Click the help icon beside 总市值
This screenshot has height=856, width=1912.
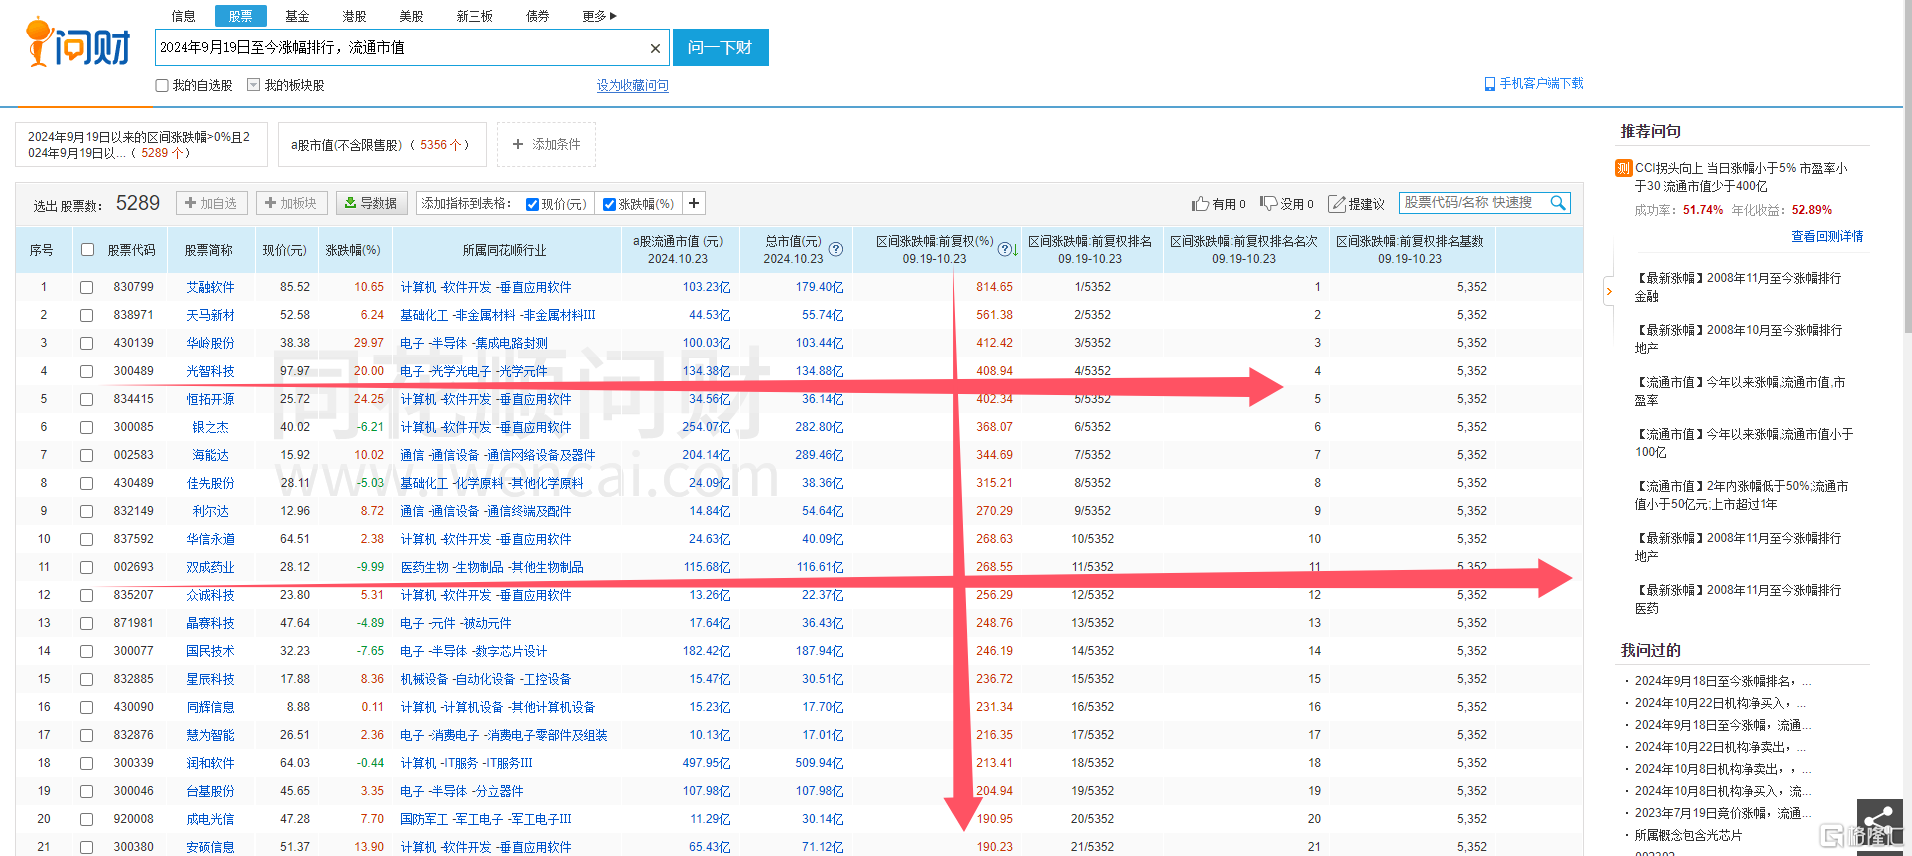pos(836,249)
